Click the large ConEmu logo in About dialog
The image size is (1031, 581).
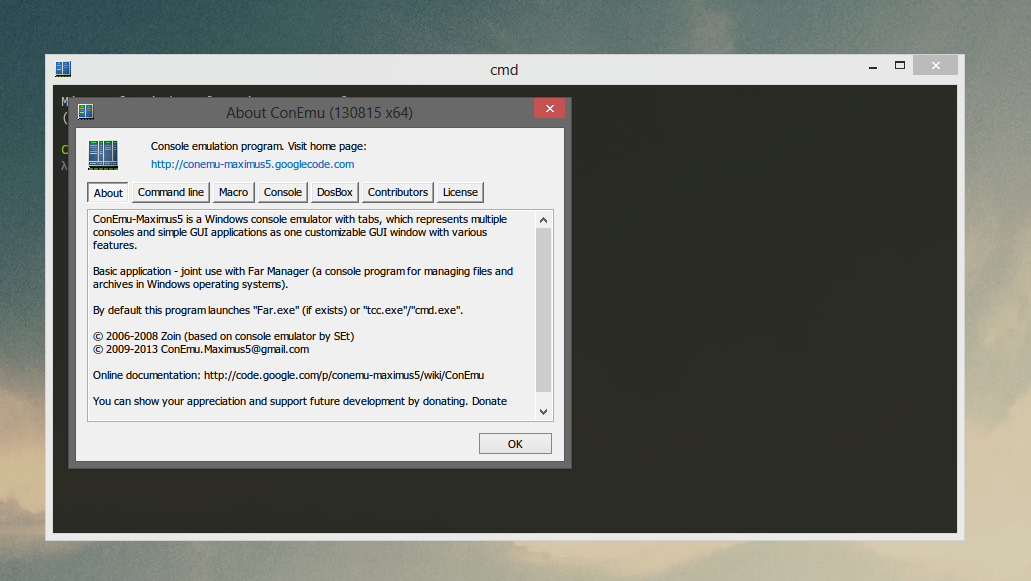coord(103,155)
